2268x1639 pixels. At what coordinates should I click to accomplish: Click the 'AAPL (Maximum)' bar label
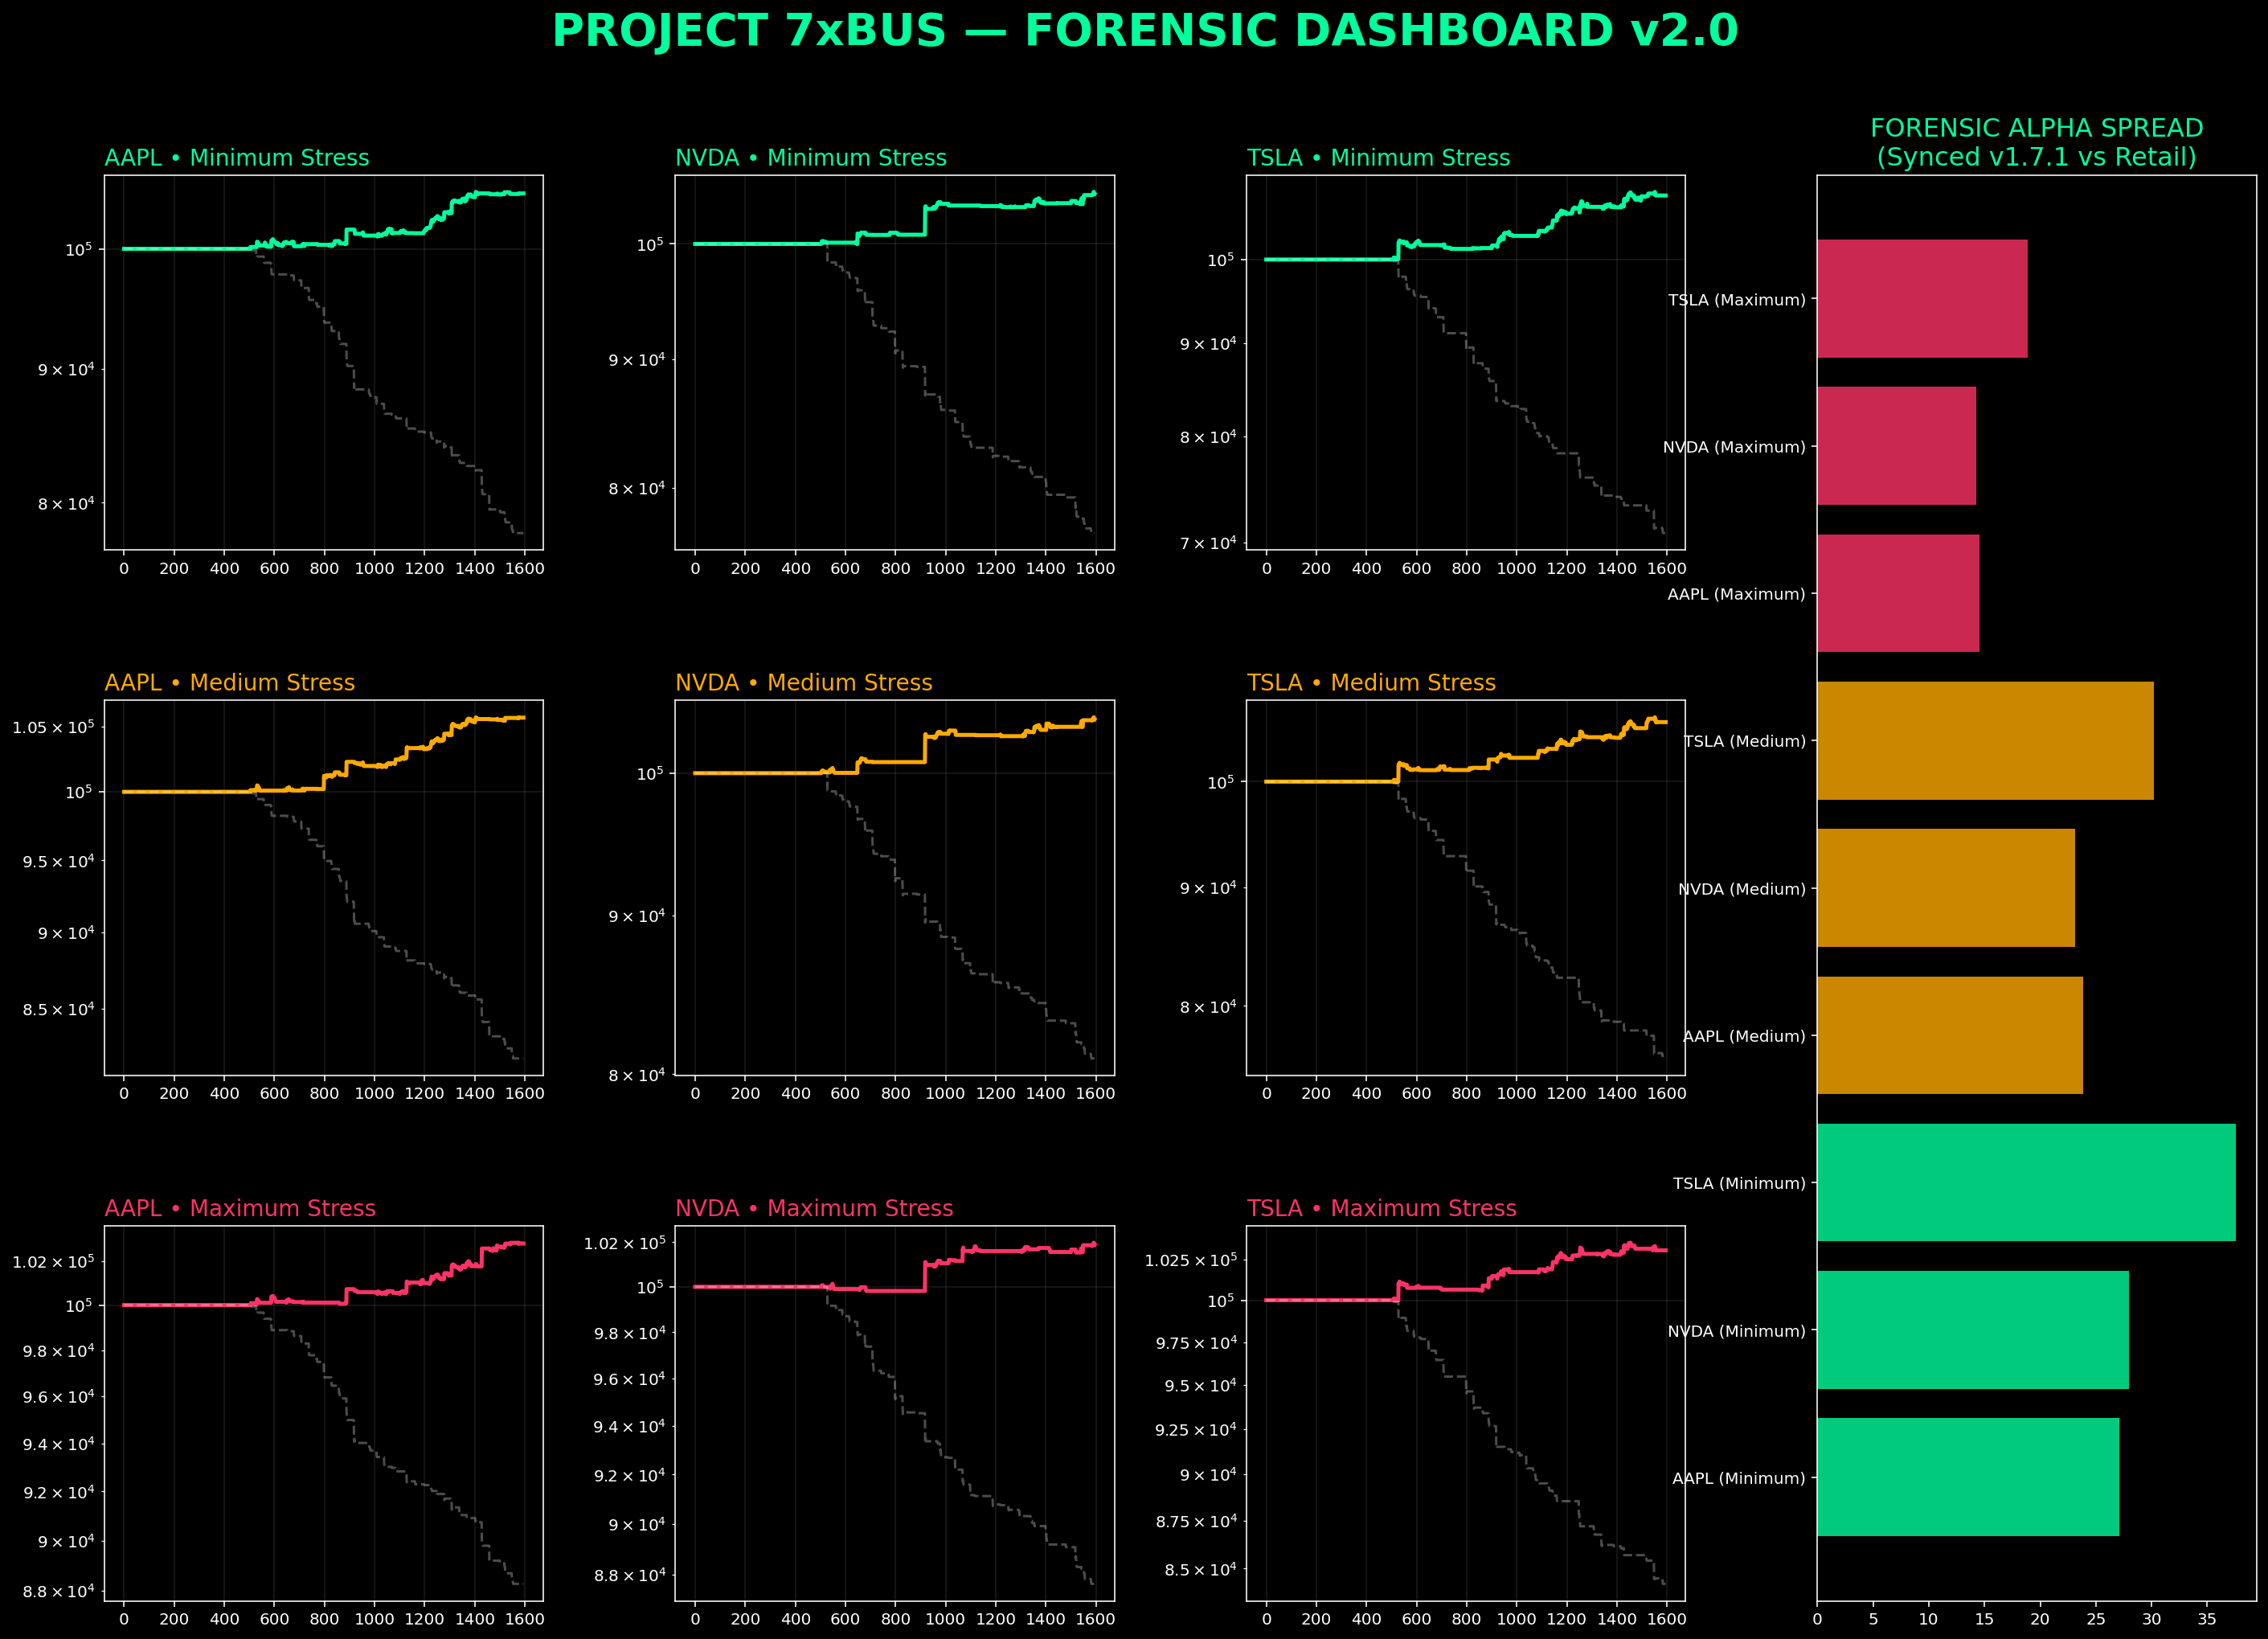tap(1736, 594)
